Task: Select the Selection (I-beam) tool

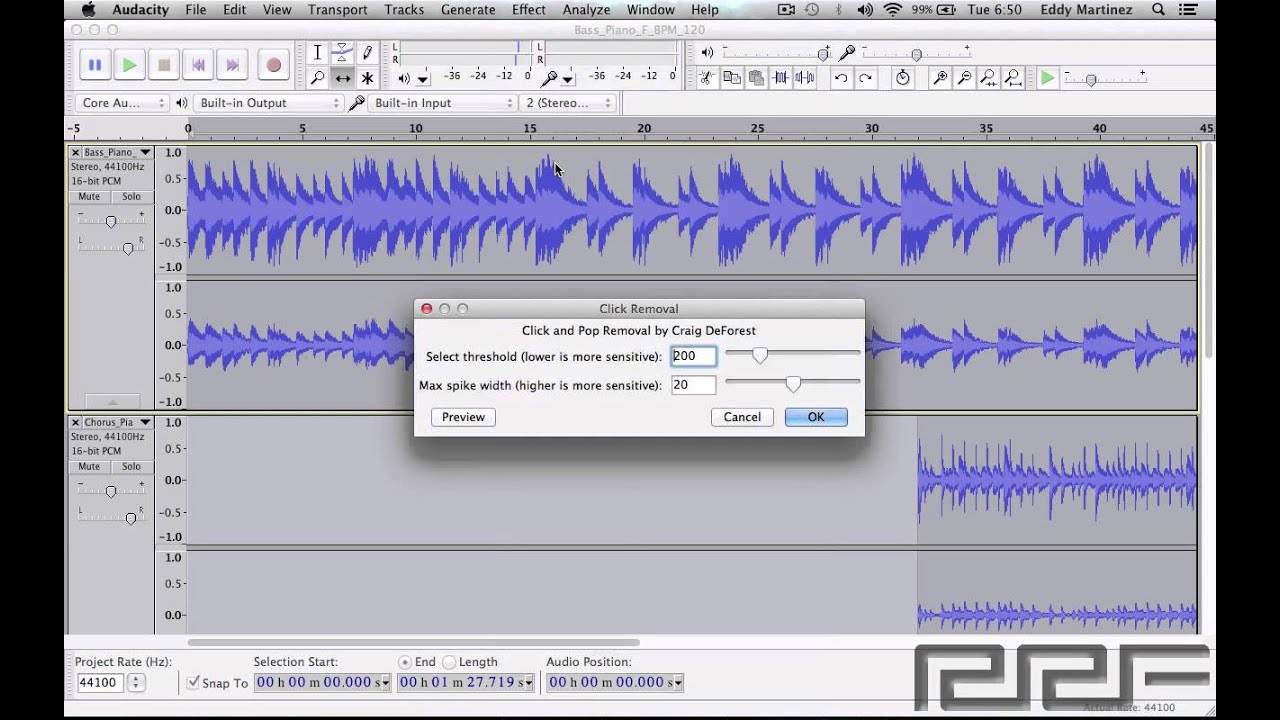Action: click(x=318, y=53)
